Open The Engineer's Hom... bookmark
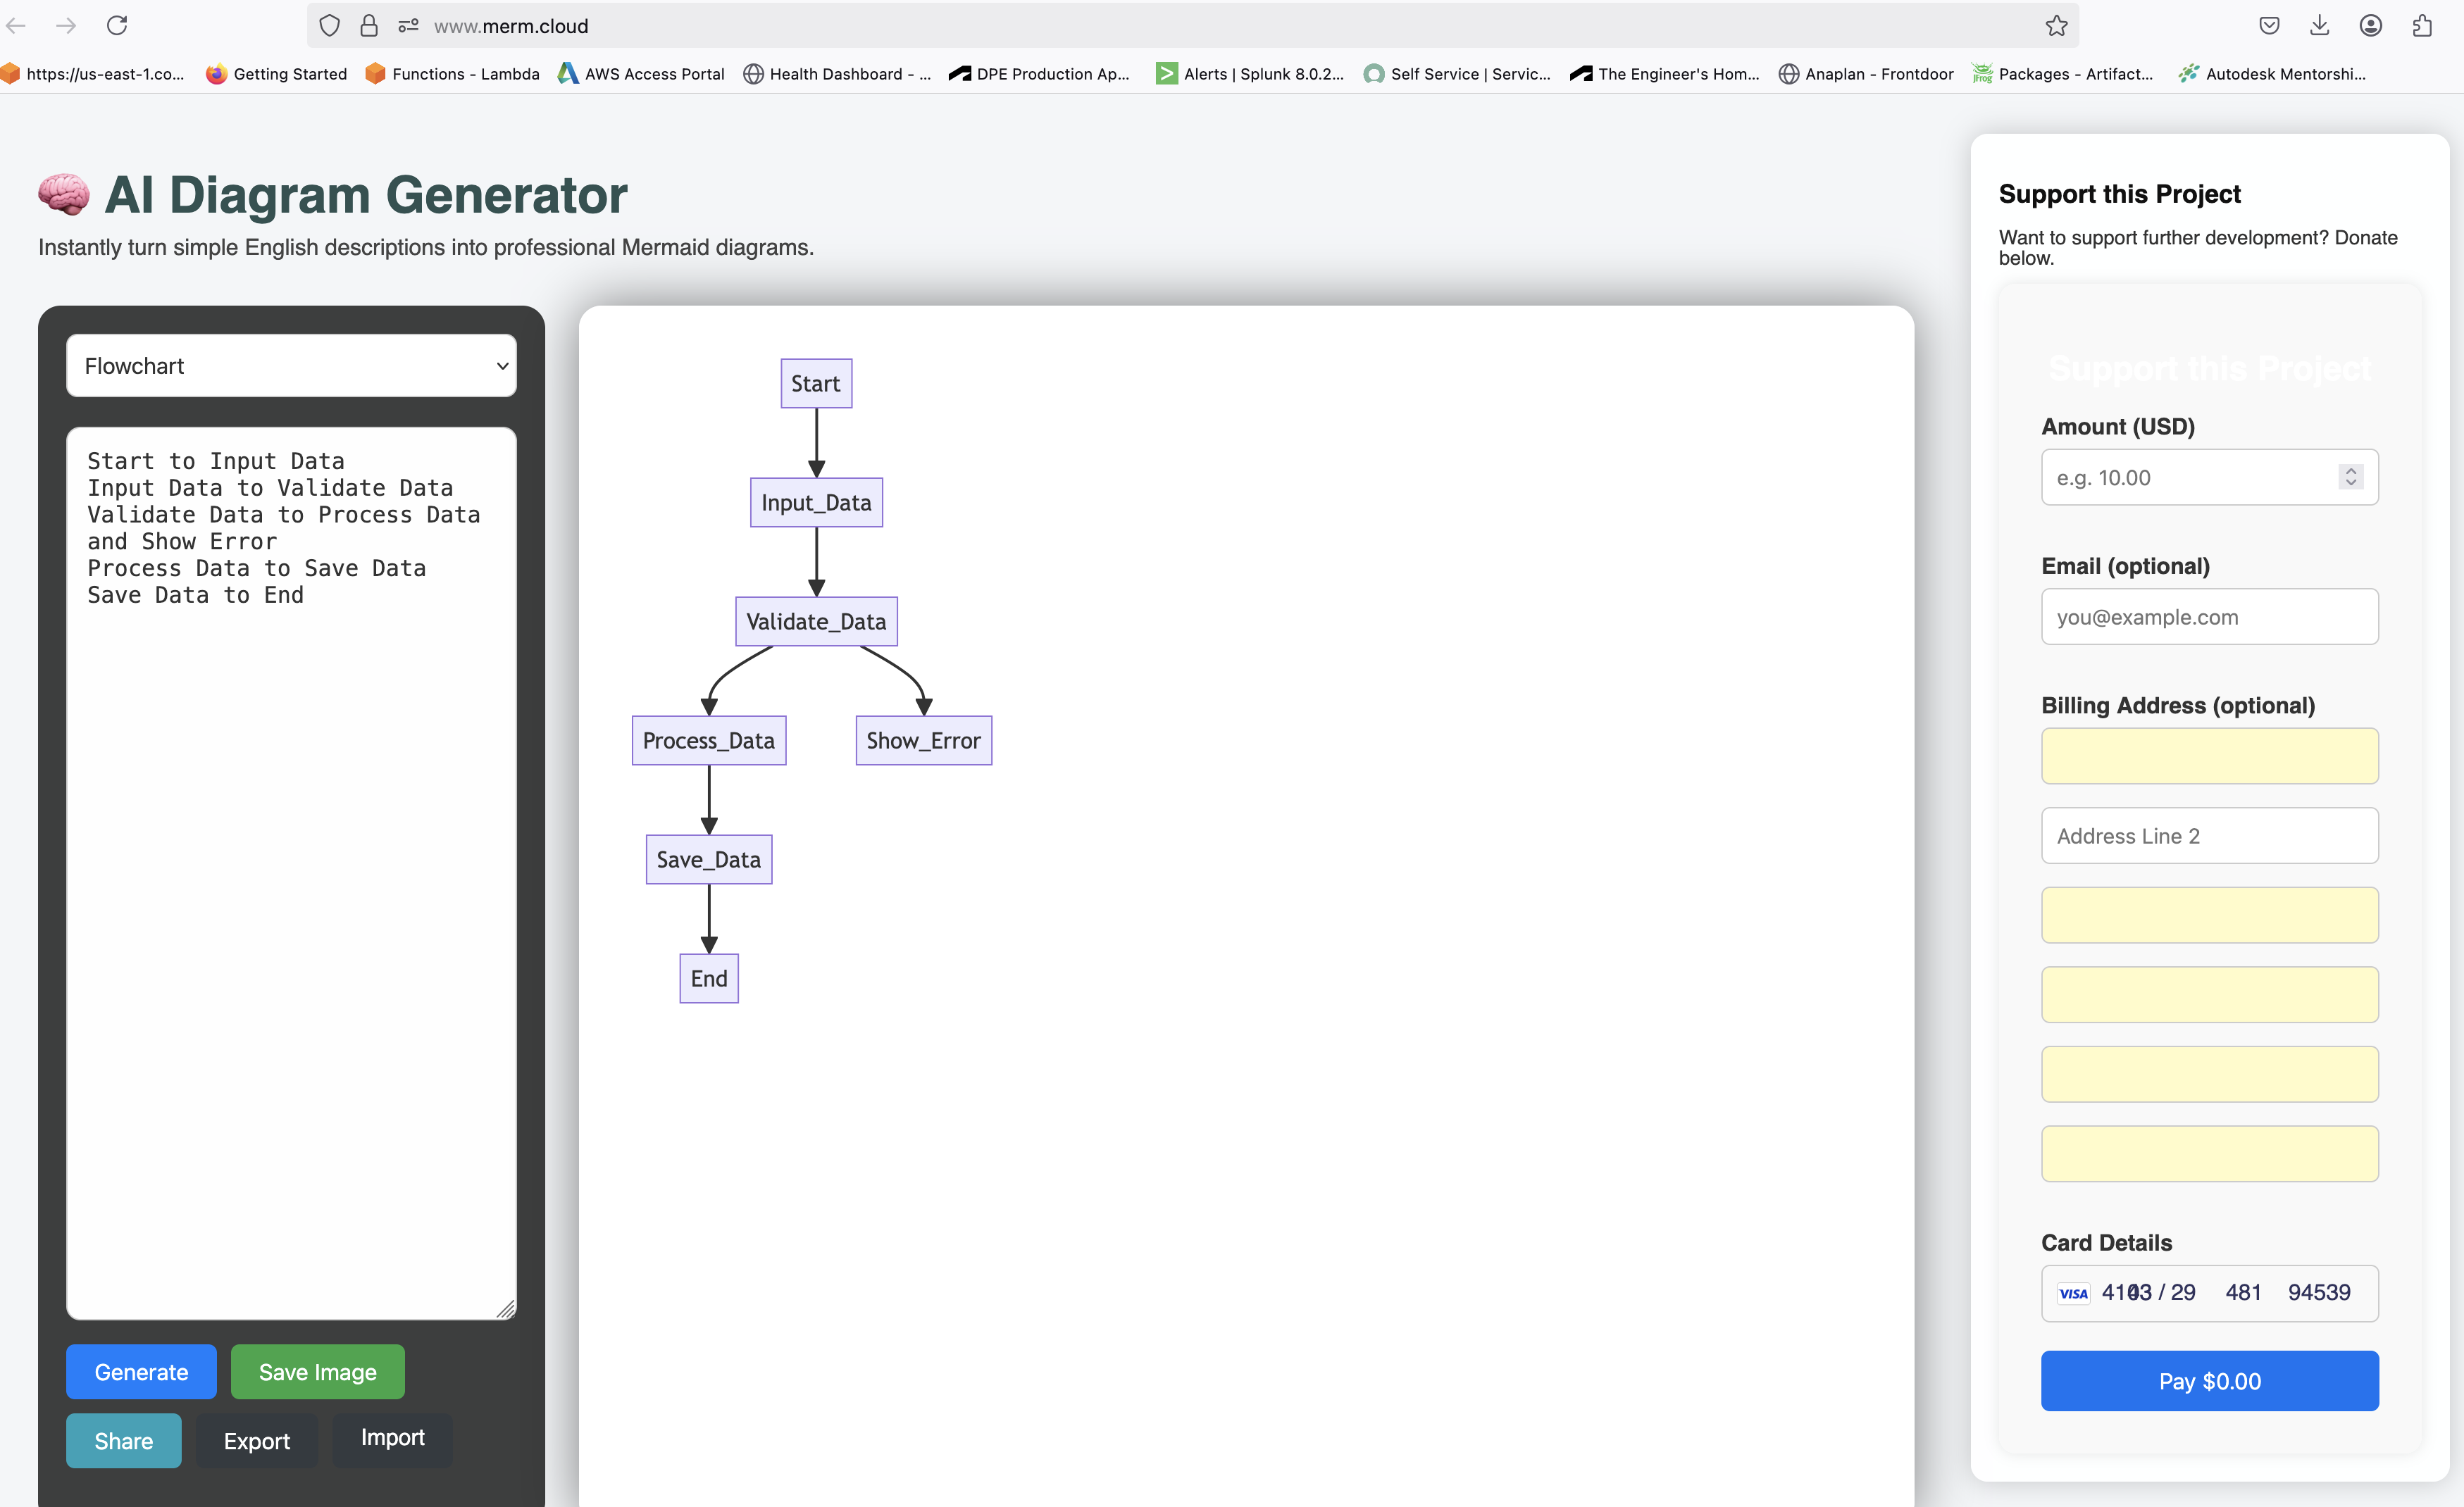Screen dimensions: 2464x1507 point(1664,74)
